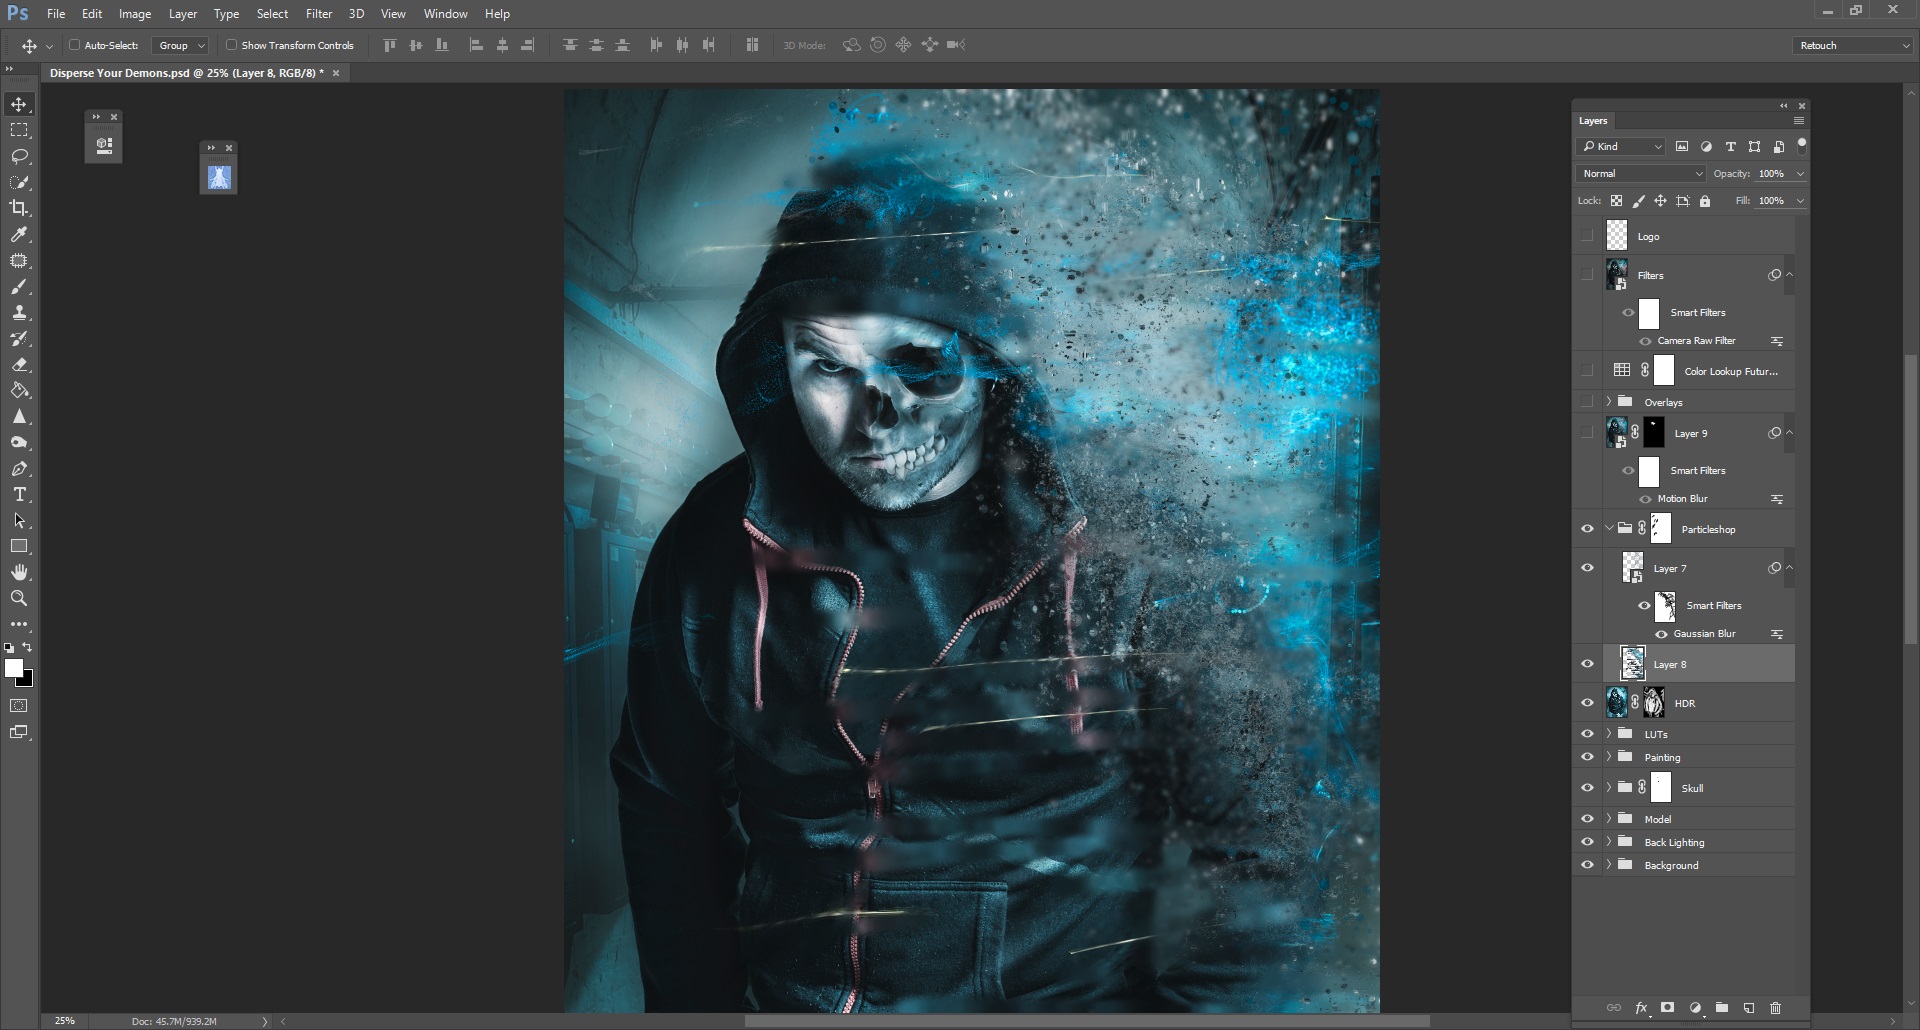Open the Retouch workspace dropdown
Image resolution: width=1920 pixels, height=1030 pixels.
pos(1851,45)
